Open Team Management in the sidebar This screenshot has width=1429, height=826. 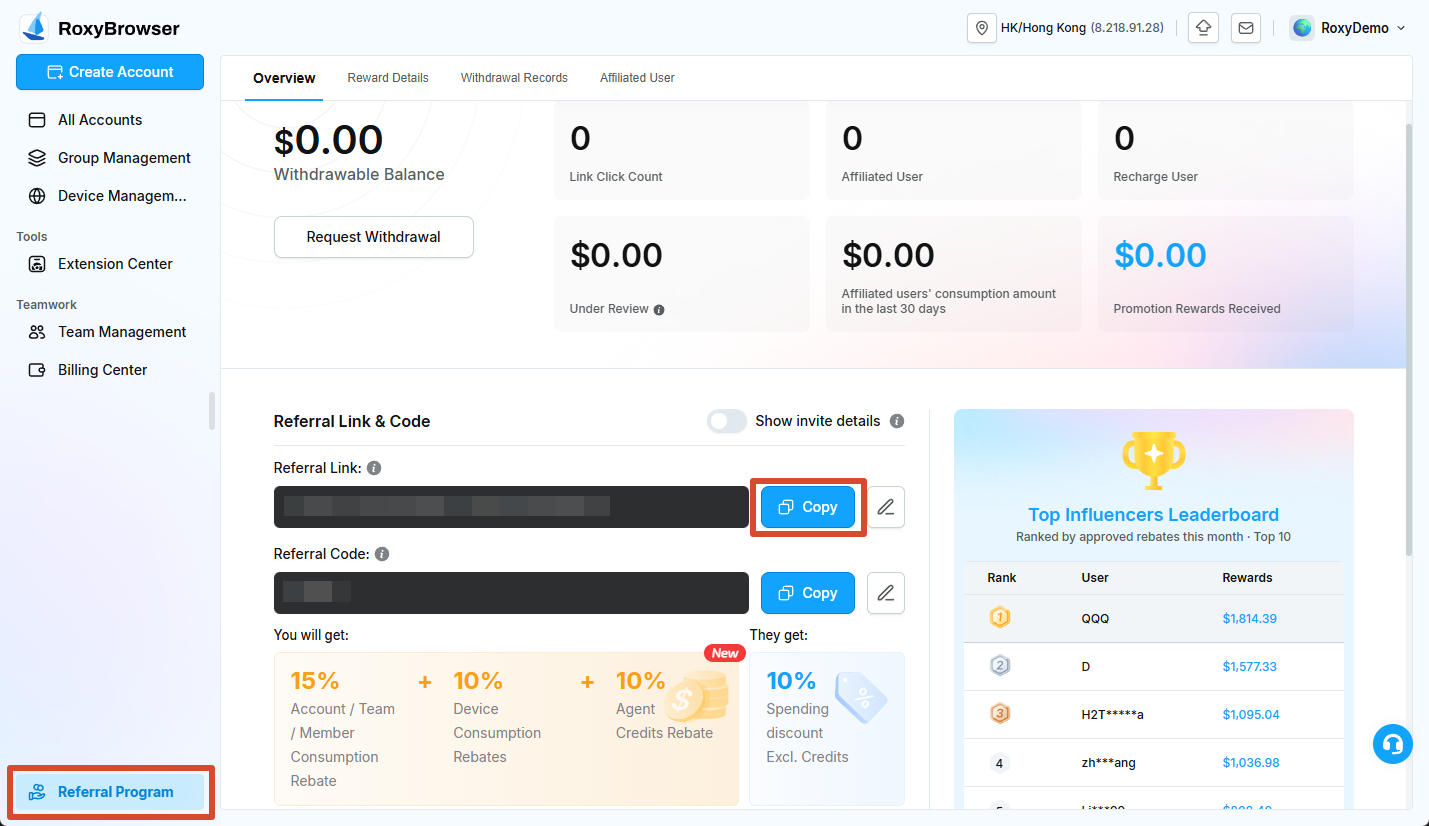tap(110, 332)
